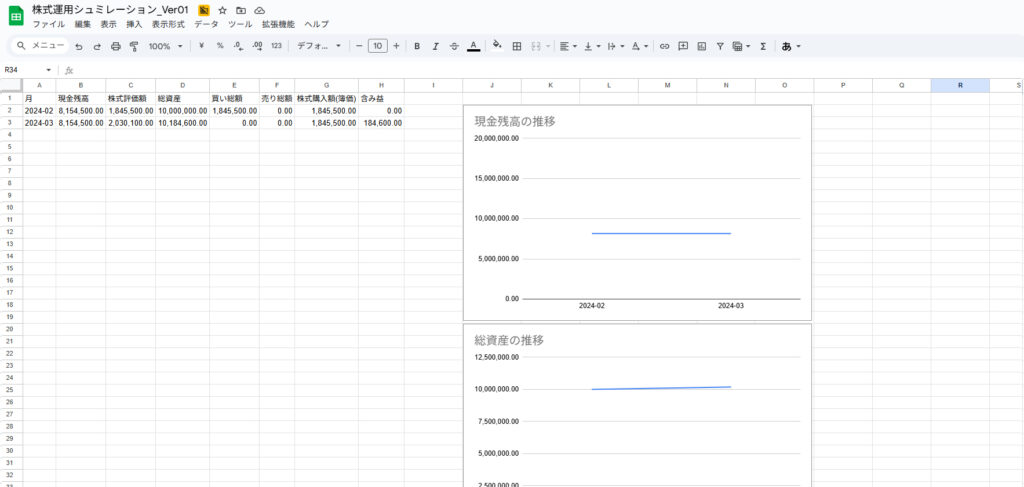The width and height of the screenshot is (1024, 487).
Task: Click the increase font size plus button
Action: pyautogui.click(x=396, y=46)
